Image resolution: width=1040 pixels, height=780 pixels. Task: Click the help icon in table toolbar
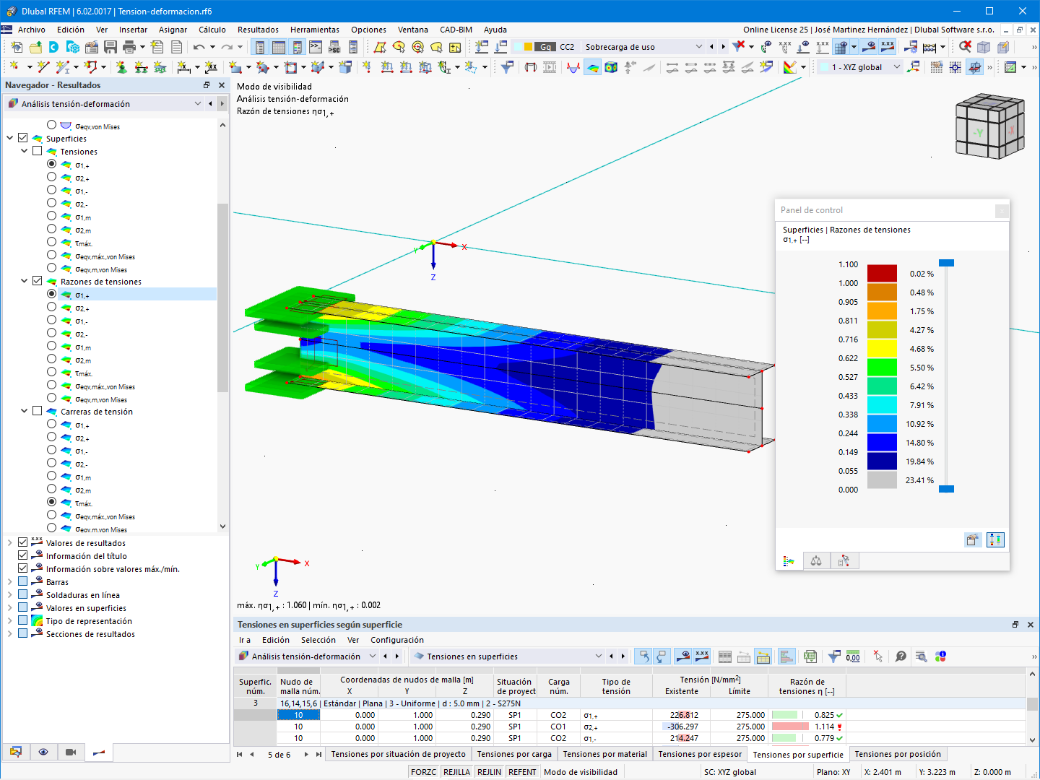pyautogui.click(x=901, y=657)
